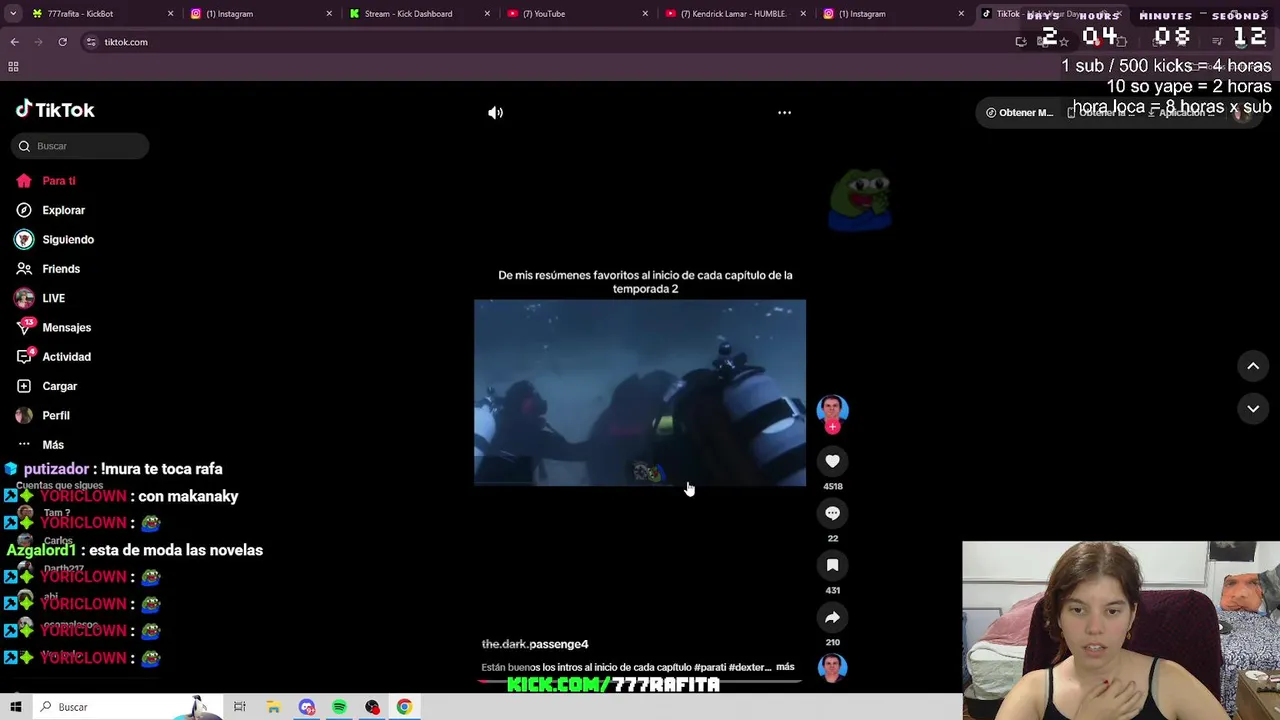The height and width of the screenshot is (720, 1280).
Task: Close the Kick Dashboard tab
Action: [x=487, y=14]
